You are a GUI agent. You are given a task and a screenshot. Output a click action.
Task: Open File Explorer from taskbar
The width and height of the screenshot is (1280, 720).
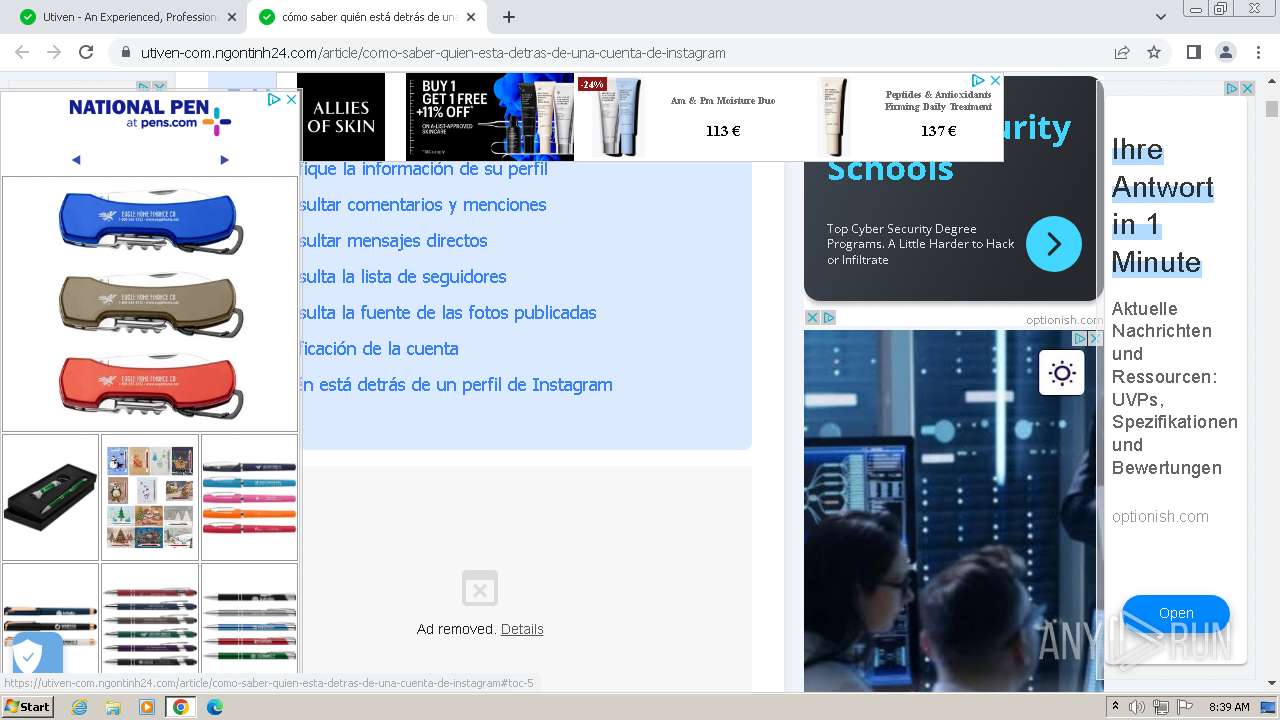113,707
